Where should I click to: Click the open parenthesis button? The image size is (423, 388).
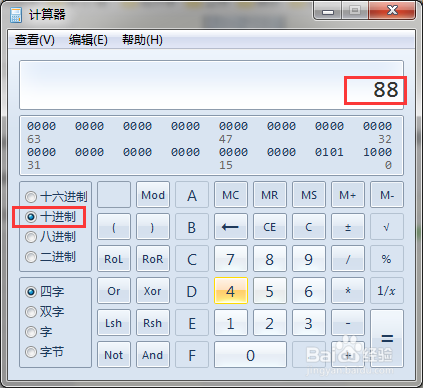point(114,227)
